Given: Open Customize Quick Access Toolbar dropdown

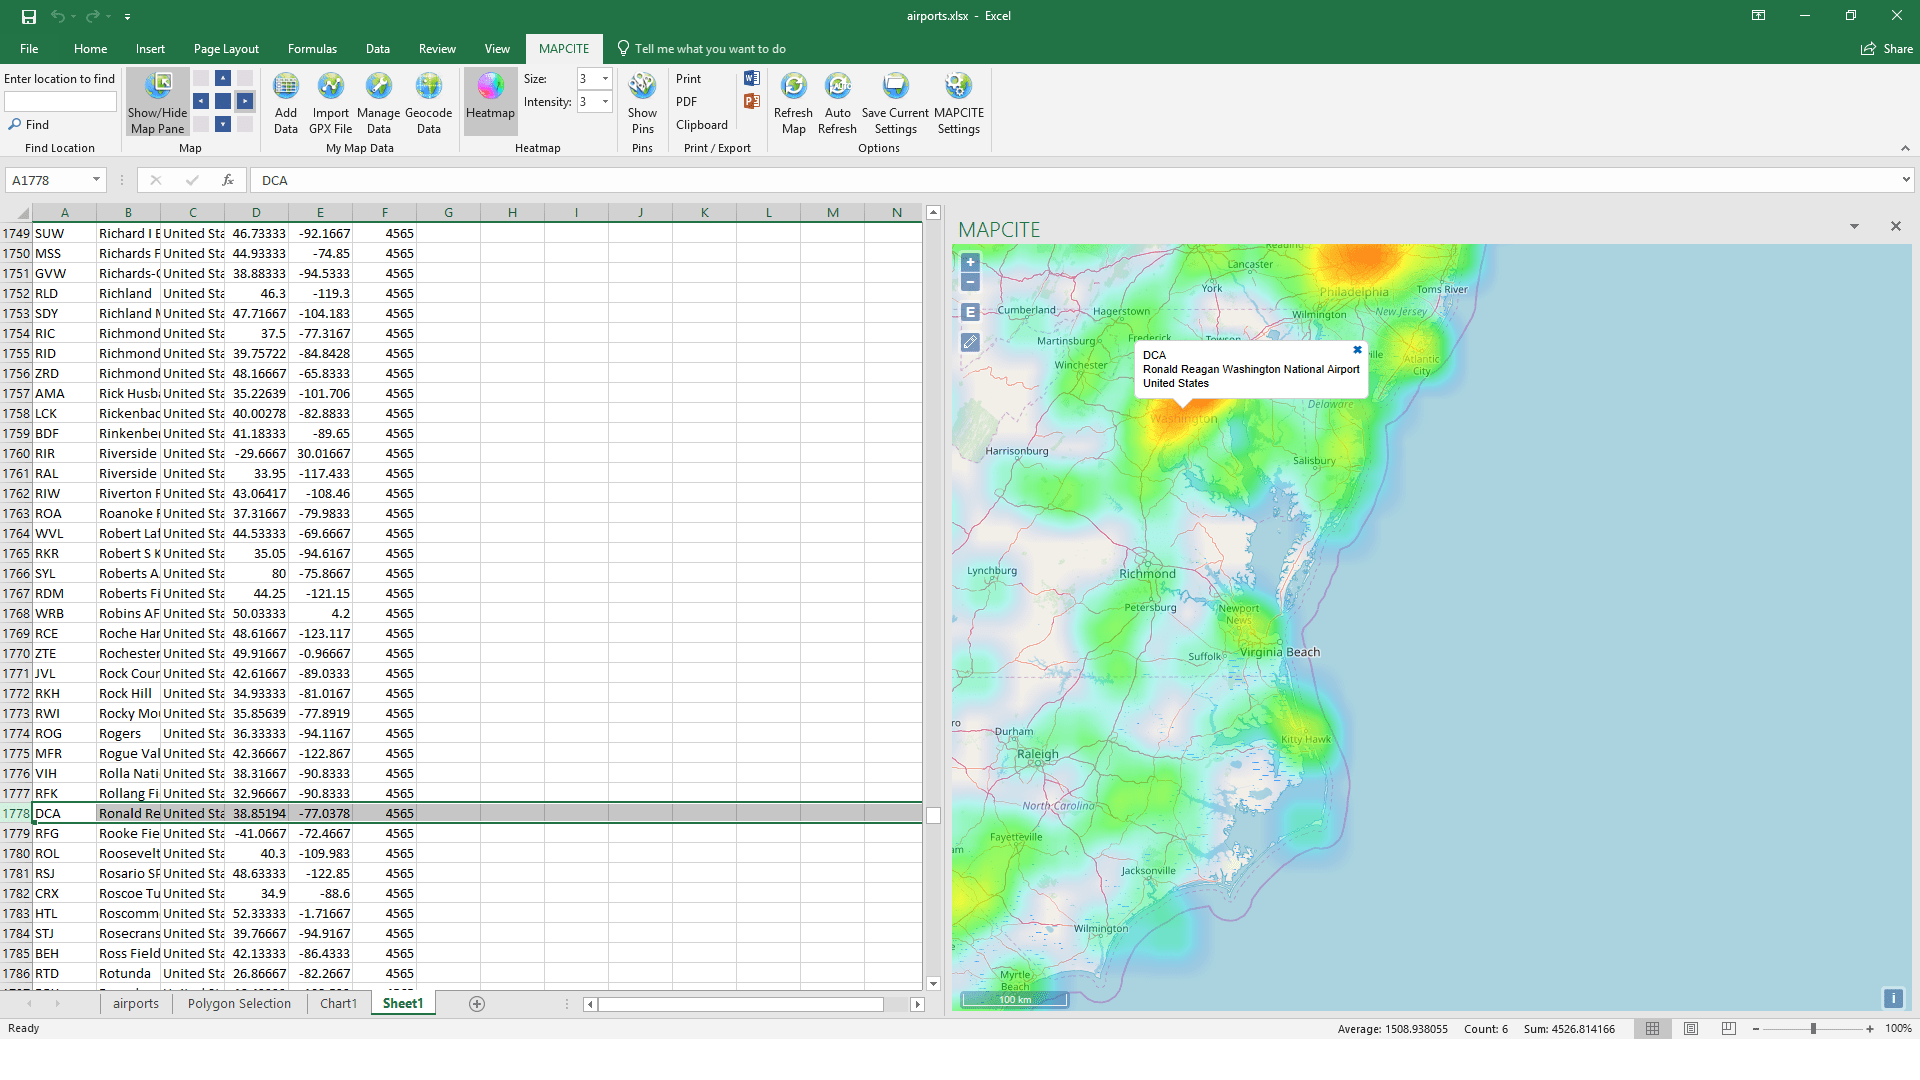Looking at the screenshot, I should click(127, 17).
